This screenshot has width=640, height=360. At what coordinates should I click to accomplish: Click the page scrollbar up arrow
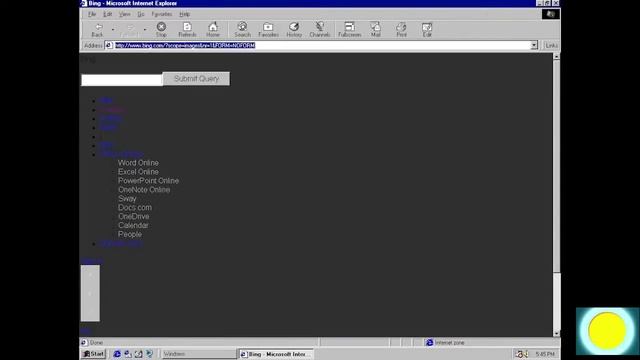pyautogui.click(x=556, y=57)
